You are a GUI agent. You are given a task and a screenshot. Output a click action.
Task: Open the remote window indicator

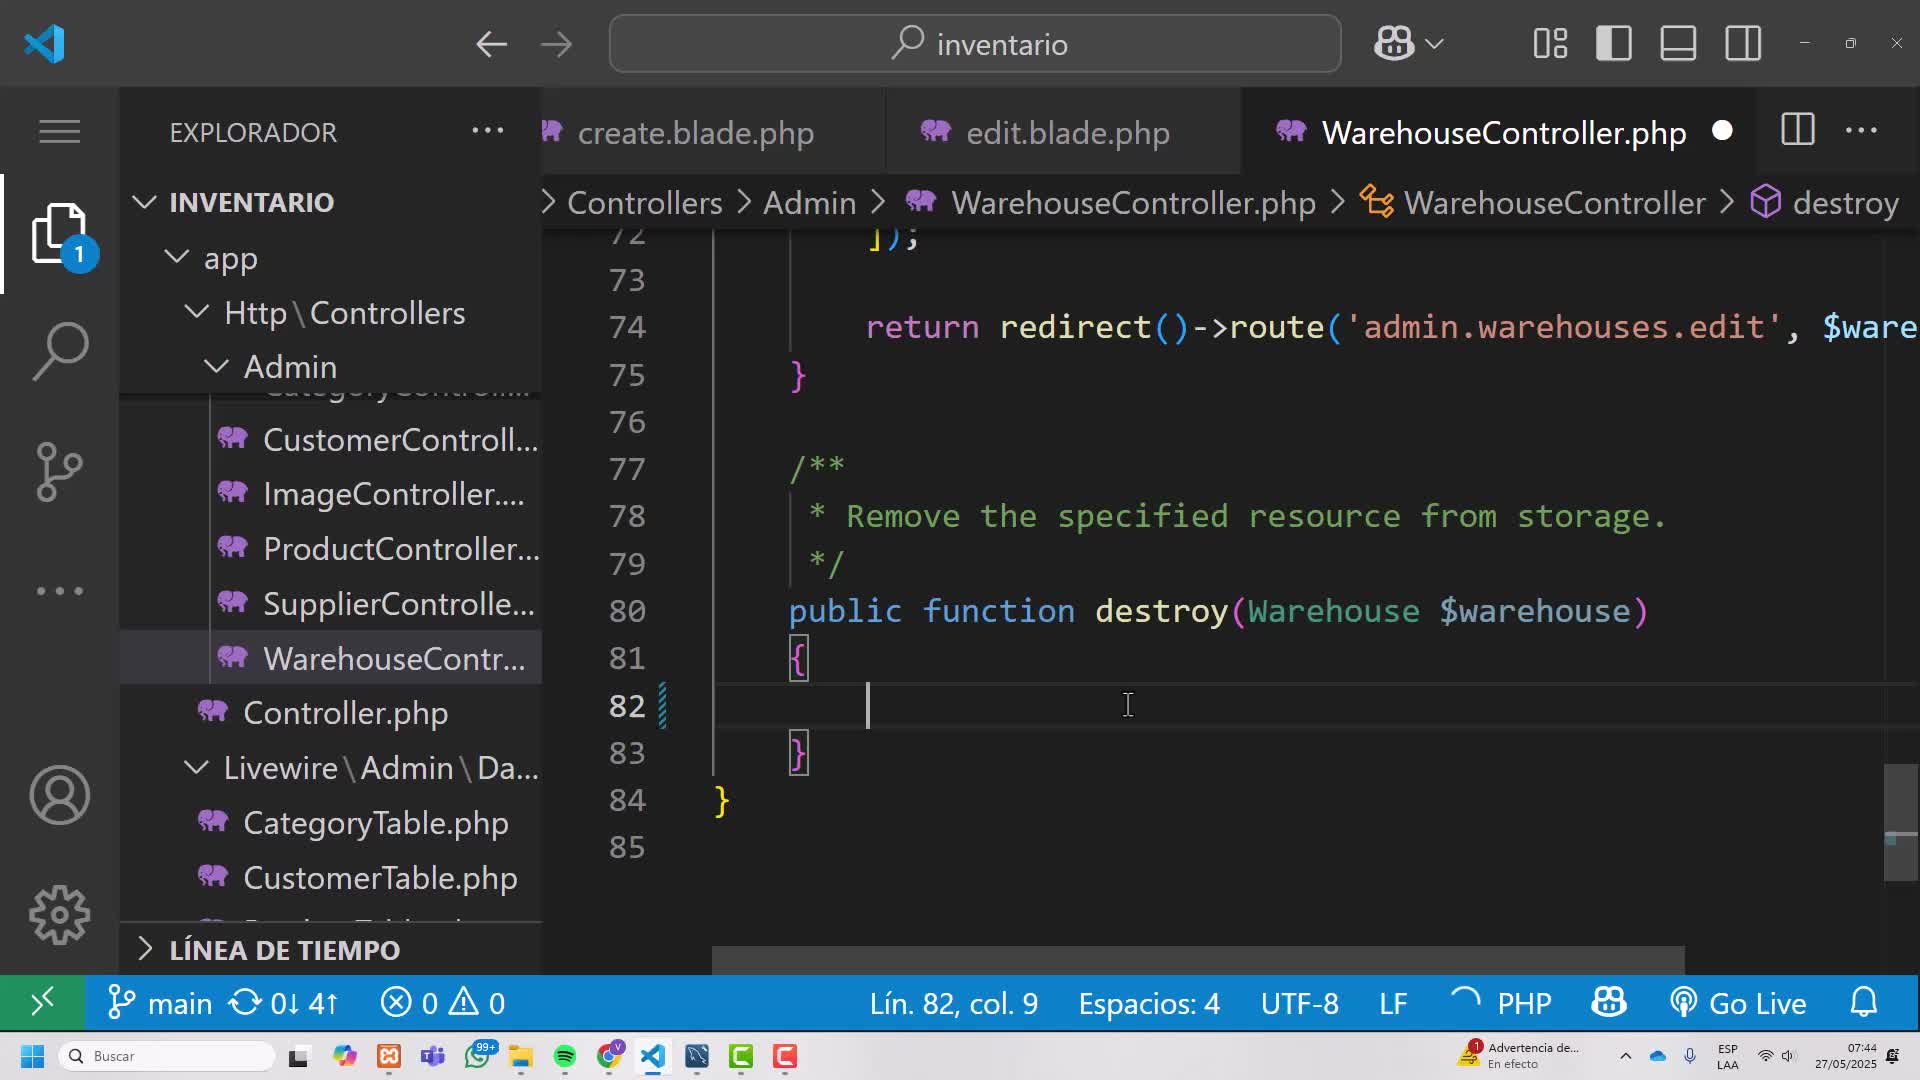pyautogui.click(x=42, y=1002)
